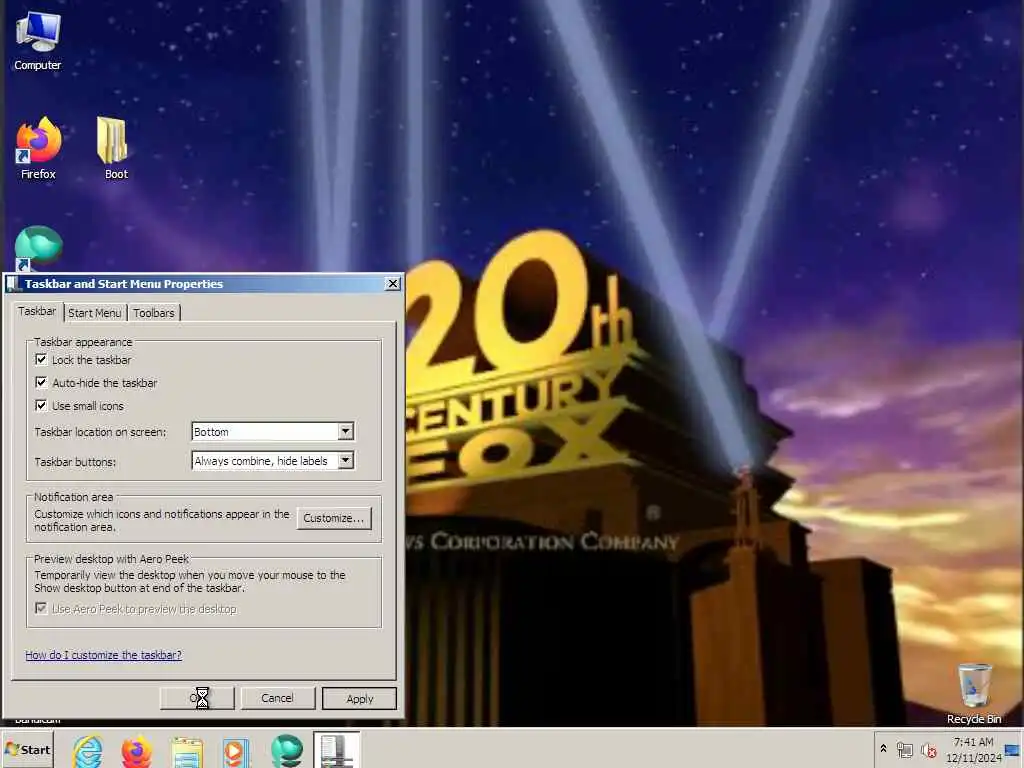
Task: Click the Customize... button
Action: [x=334, y=518]
